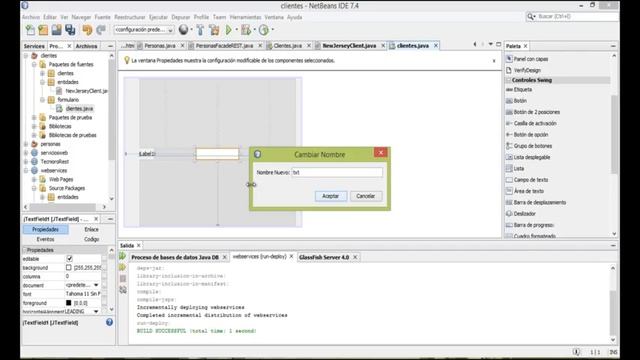640x360 pixels.
Task: Click the background color swatch
Action: [x=69, y=267]
